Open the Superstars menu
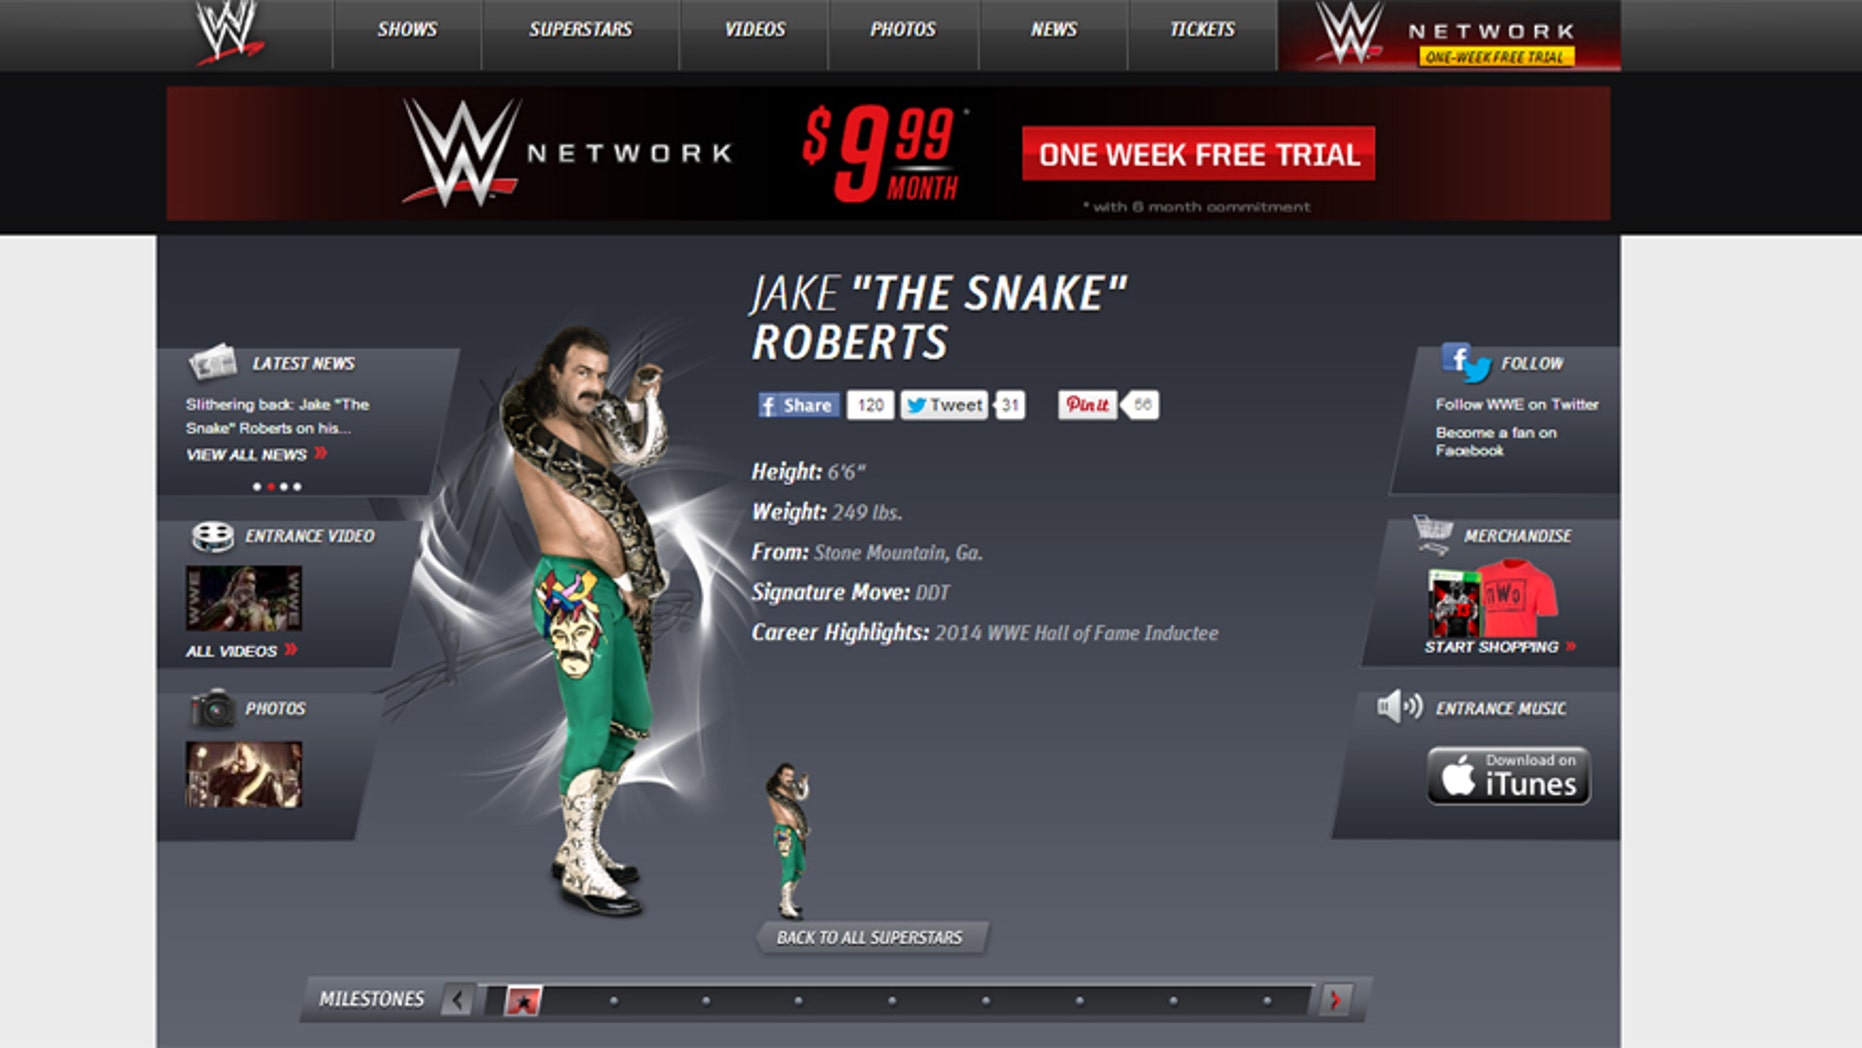This screenshot has height=1048, width=1862. pyautogui.click(x=580, y=30)
